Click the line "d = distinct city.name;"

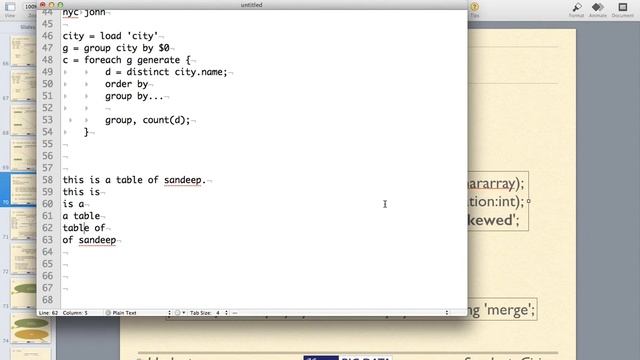(166, 72)
